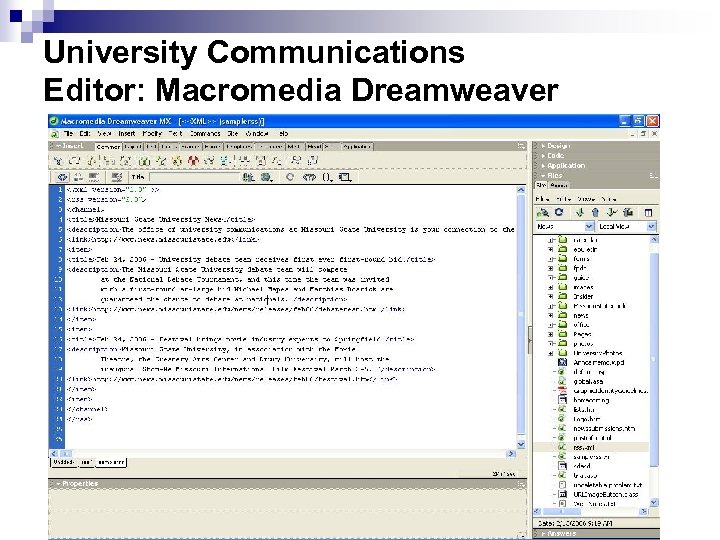Expand the Insider folder in file tree
This screenshot has width=720, height=540.
tap(550, 297)
